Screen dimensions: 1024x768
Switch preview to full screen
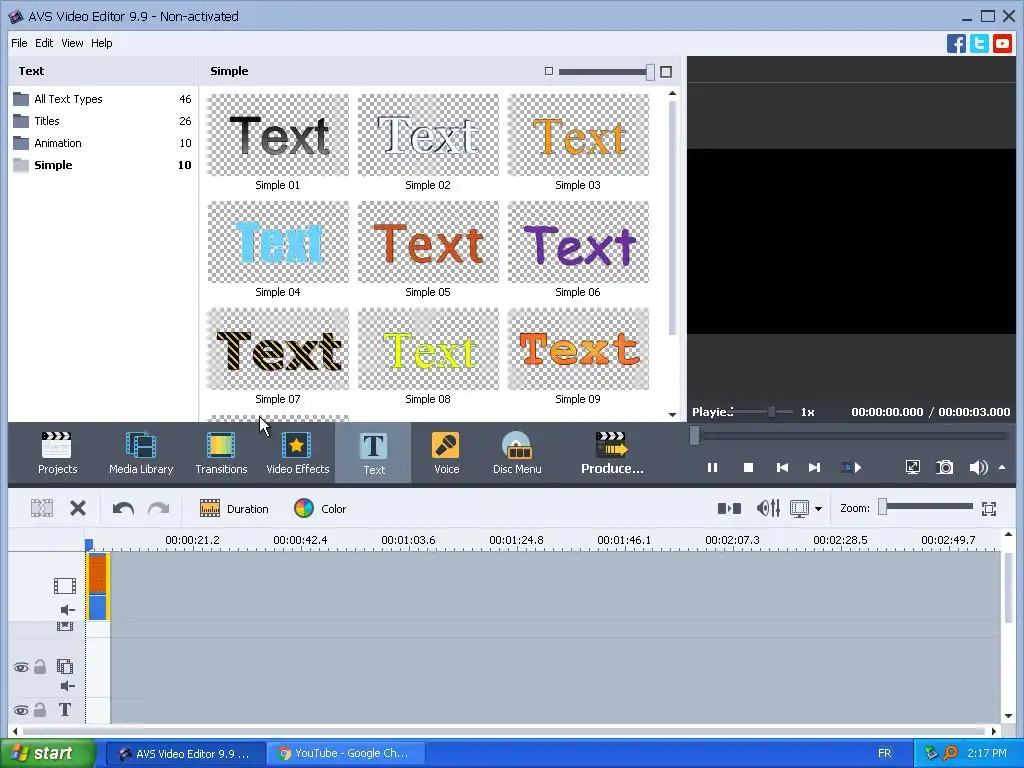pyautogui.click(x=912, y=467)
